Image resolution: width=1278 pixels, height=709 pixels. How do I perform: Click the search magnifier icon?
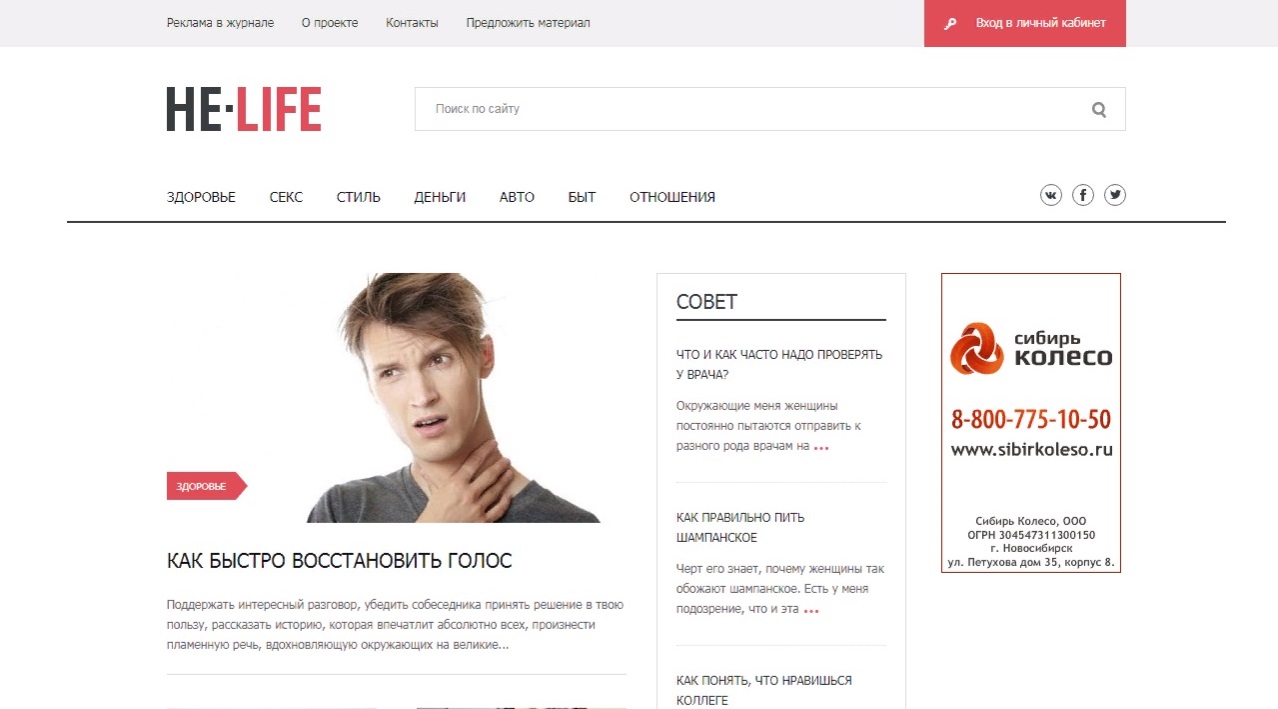point(1099,110)
